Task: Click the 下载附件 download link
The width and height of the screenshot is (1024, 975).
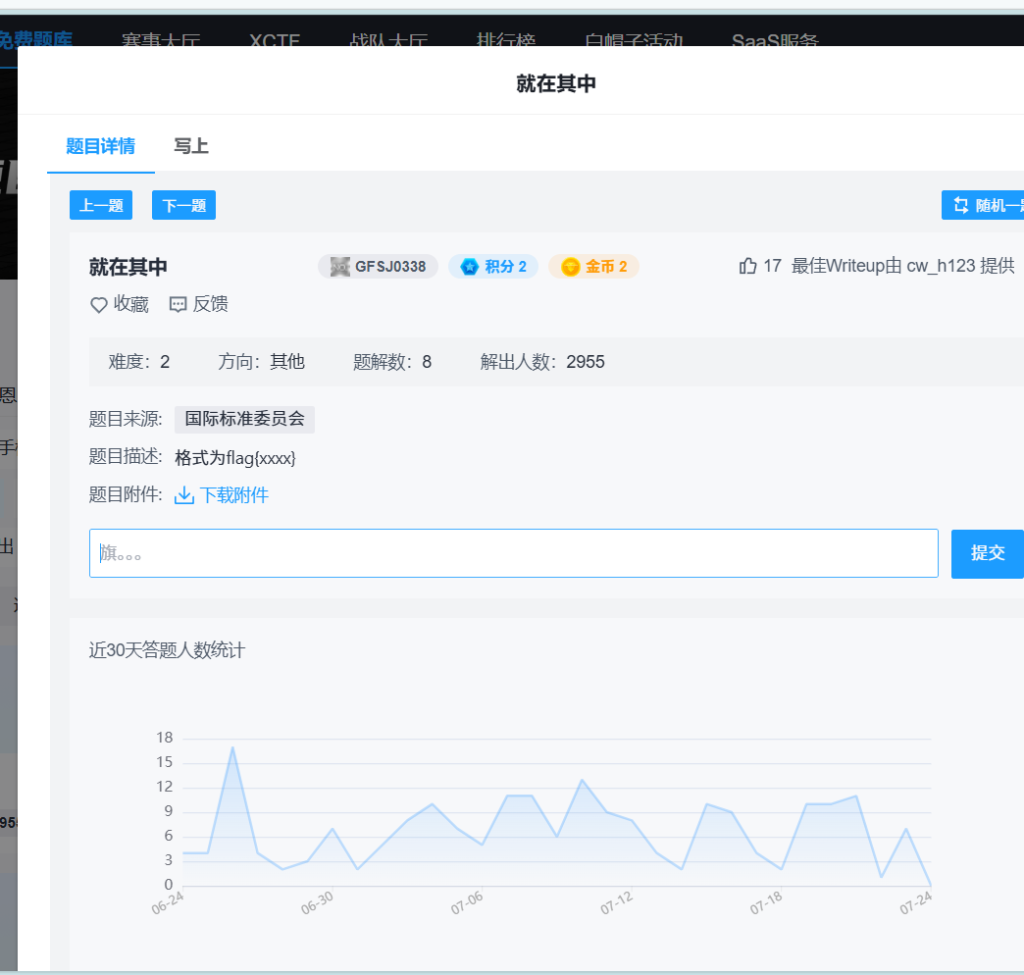Action: click(x=234, y=496)
